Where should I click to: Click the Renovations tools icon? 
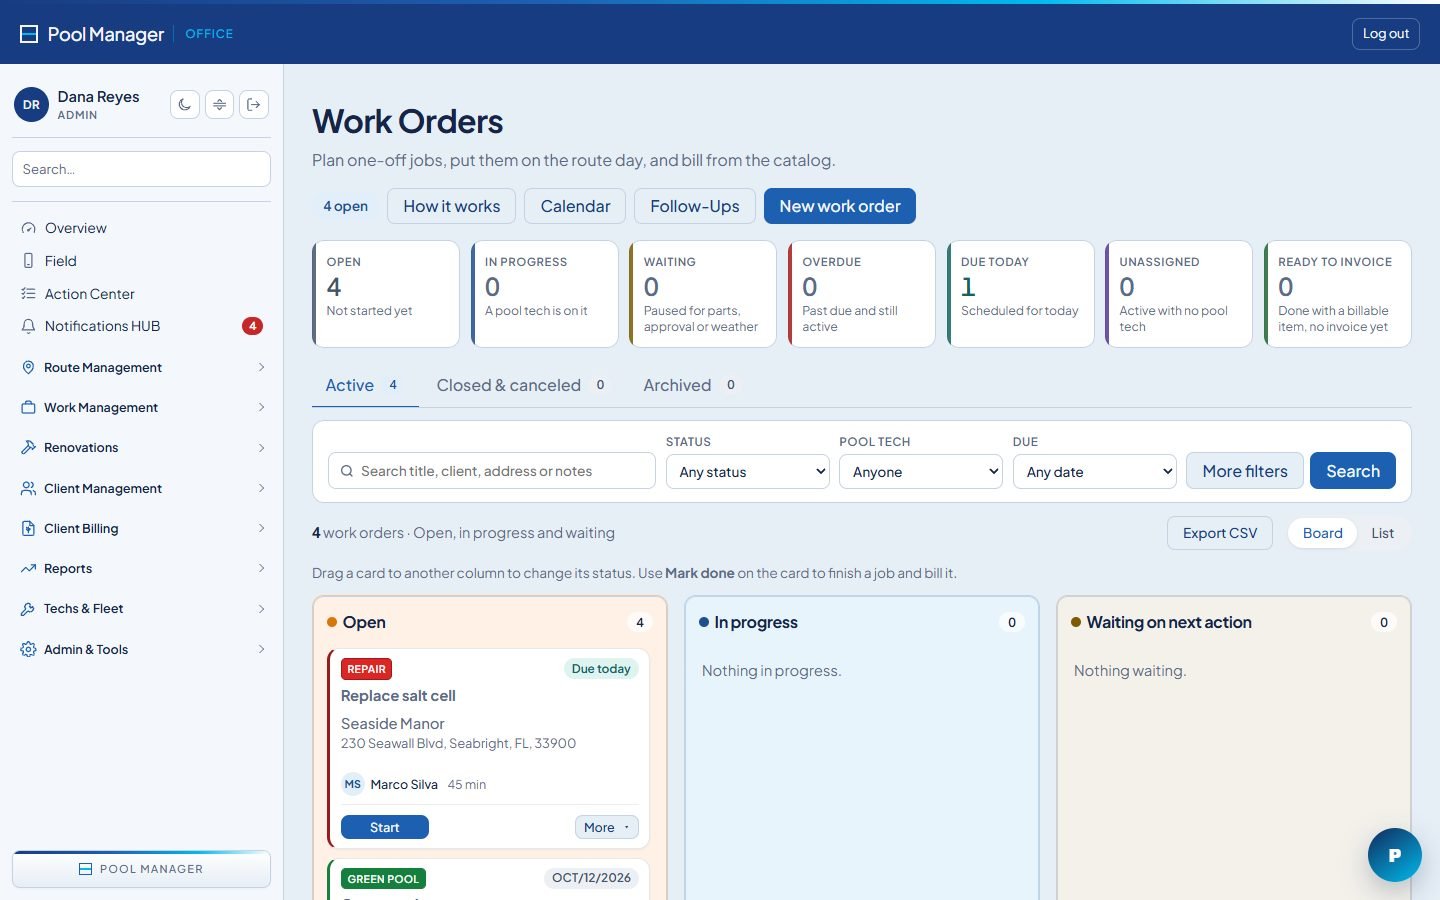coord(28,447)
